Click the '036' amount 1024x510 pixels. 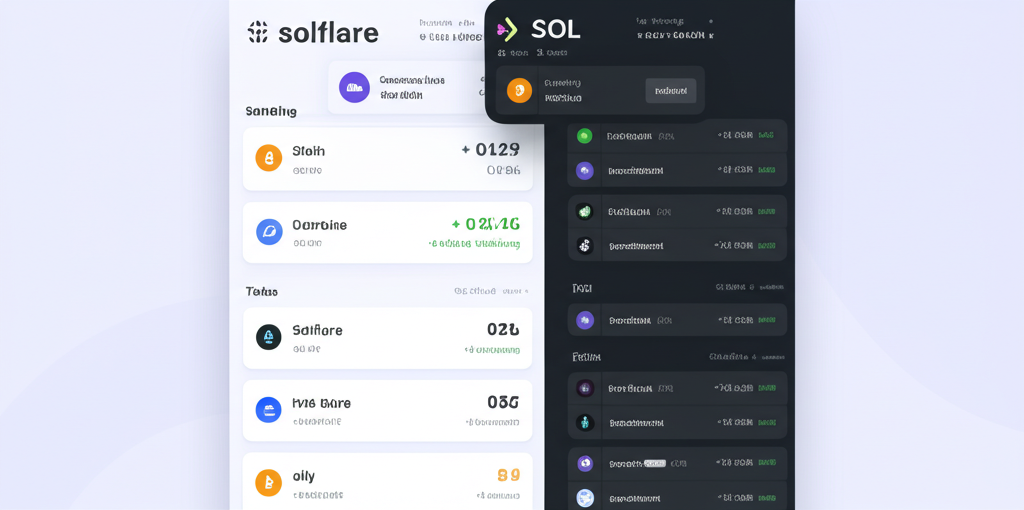tap(504, 402)
